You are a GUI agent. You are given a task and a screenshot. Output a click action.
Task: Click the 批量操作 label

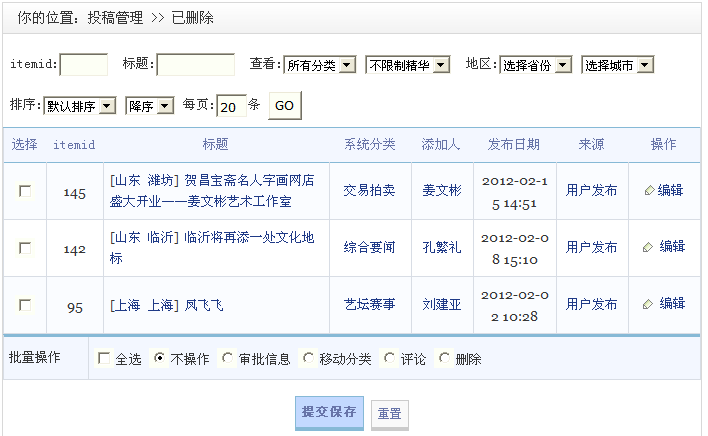35,357
